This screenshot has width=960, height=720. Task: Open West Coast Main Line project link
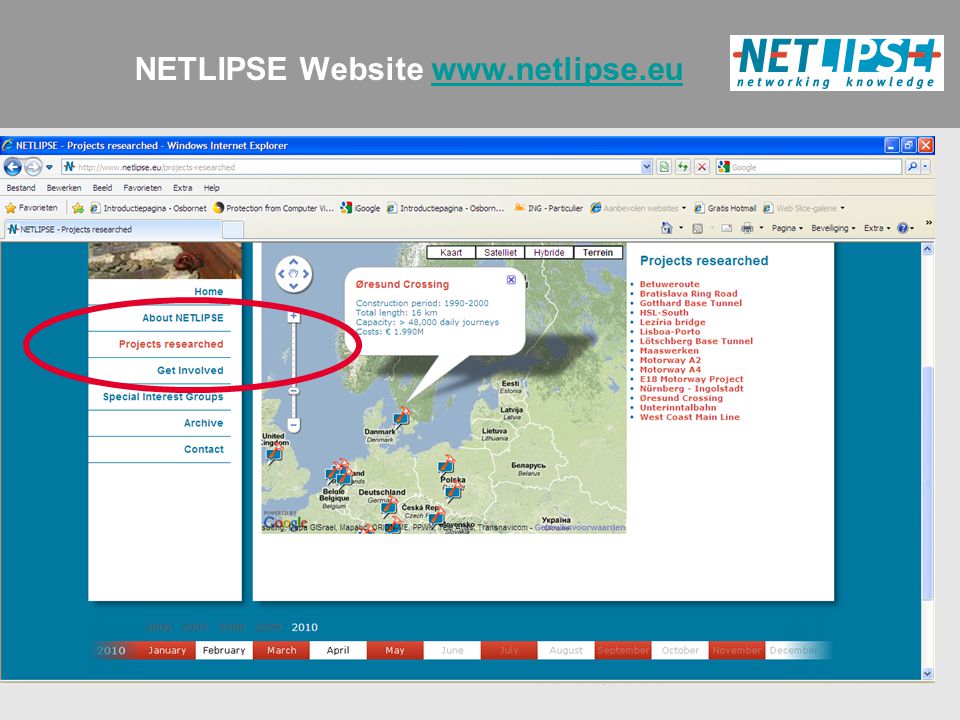tap(689, 417)
